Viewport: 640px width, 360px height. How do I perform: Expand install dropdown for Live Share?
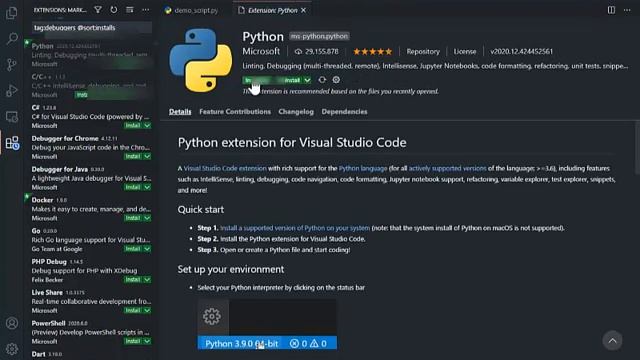point(147,311)
